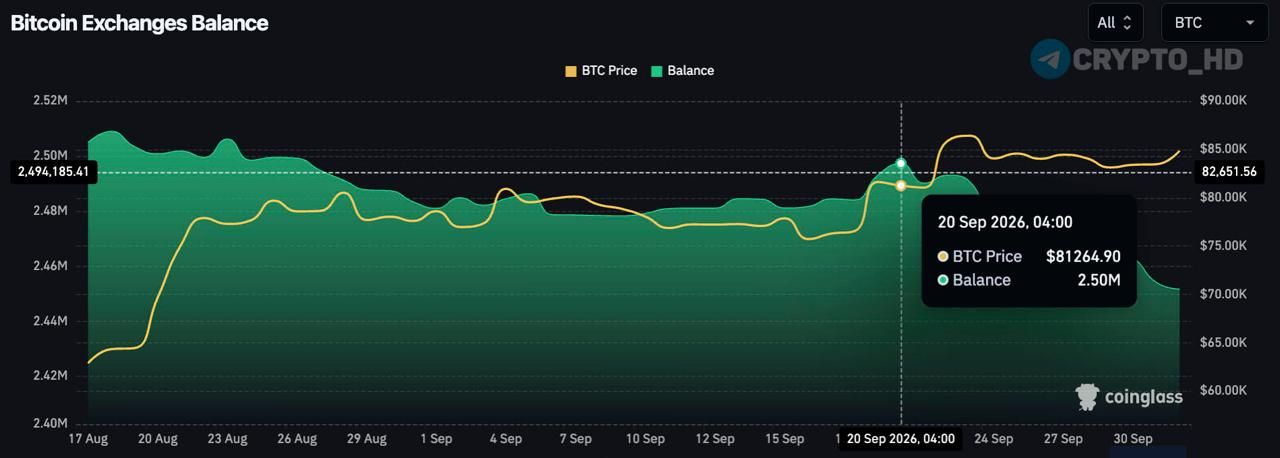Click the 2.48M left axis value
1280x458 pixels.
click(x=50, y=211)
